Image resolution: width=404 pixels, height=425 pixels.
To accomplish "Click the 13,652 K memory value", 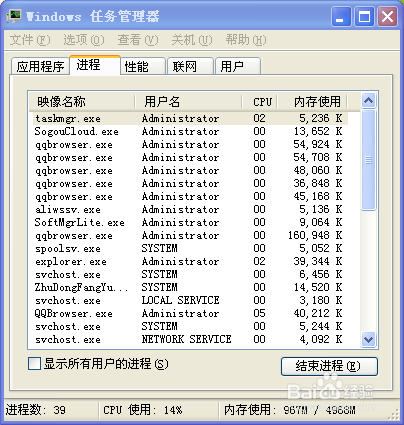I will pos(318,131).
